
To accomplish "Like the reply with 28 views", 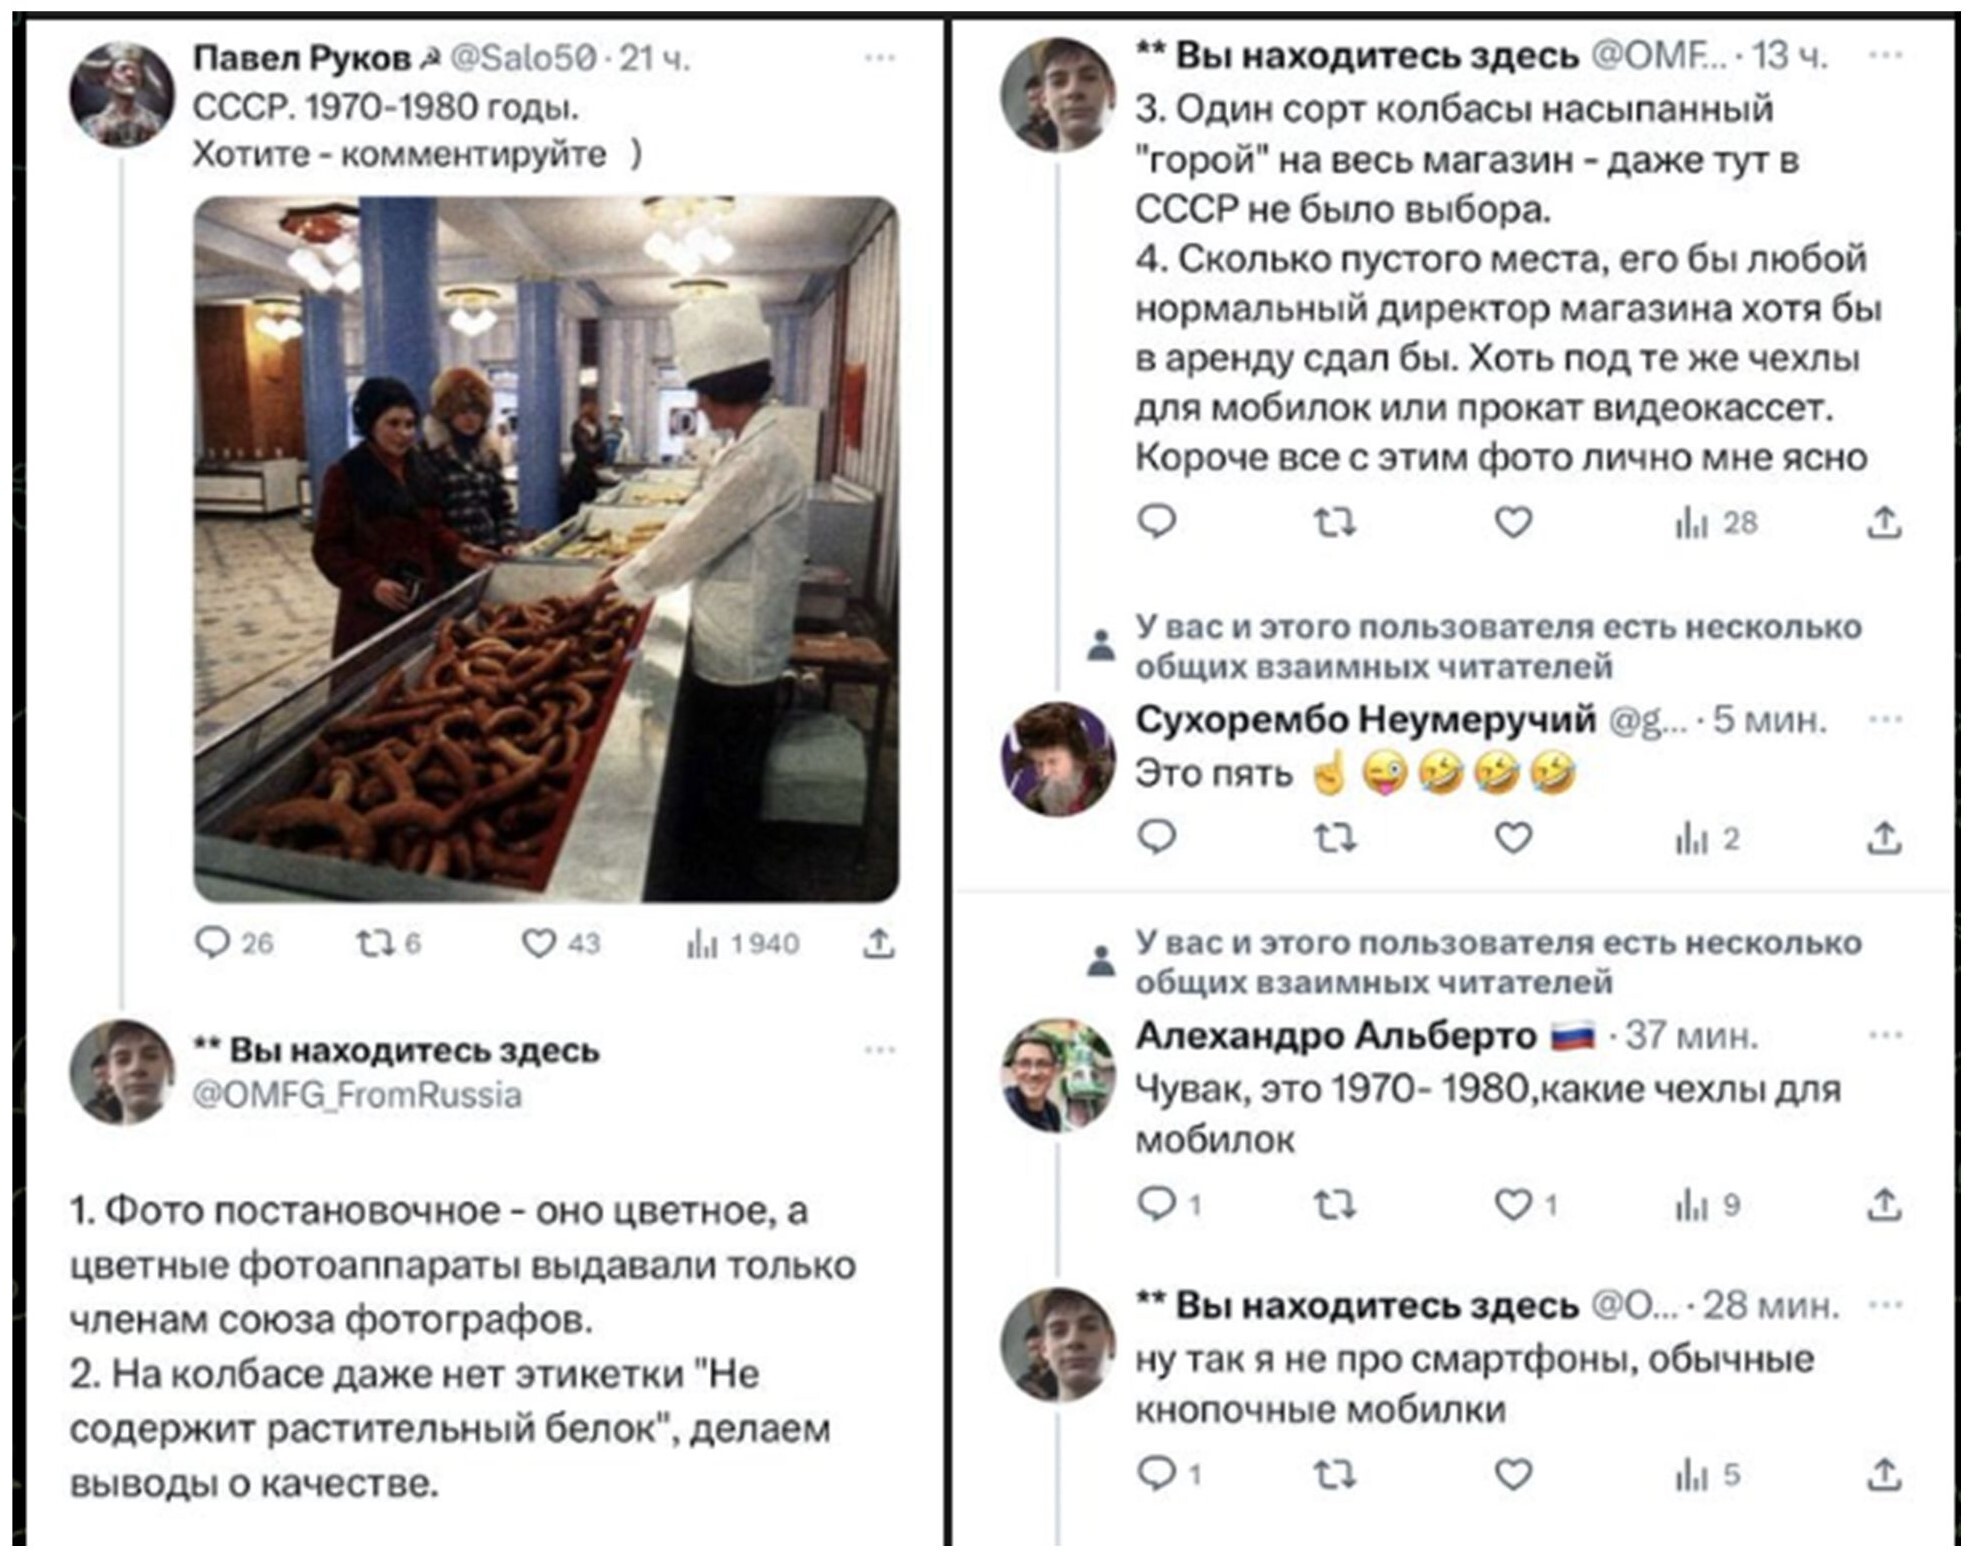I will [1513, 522].
